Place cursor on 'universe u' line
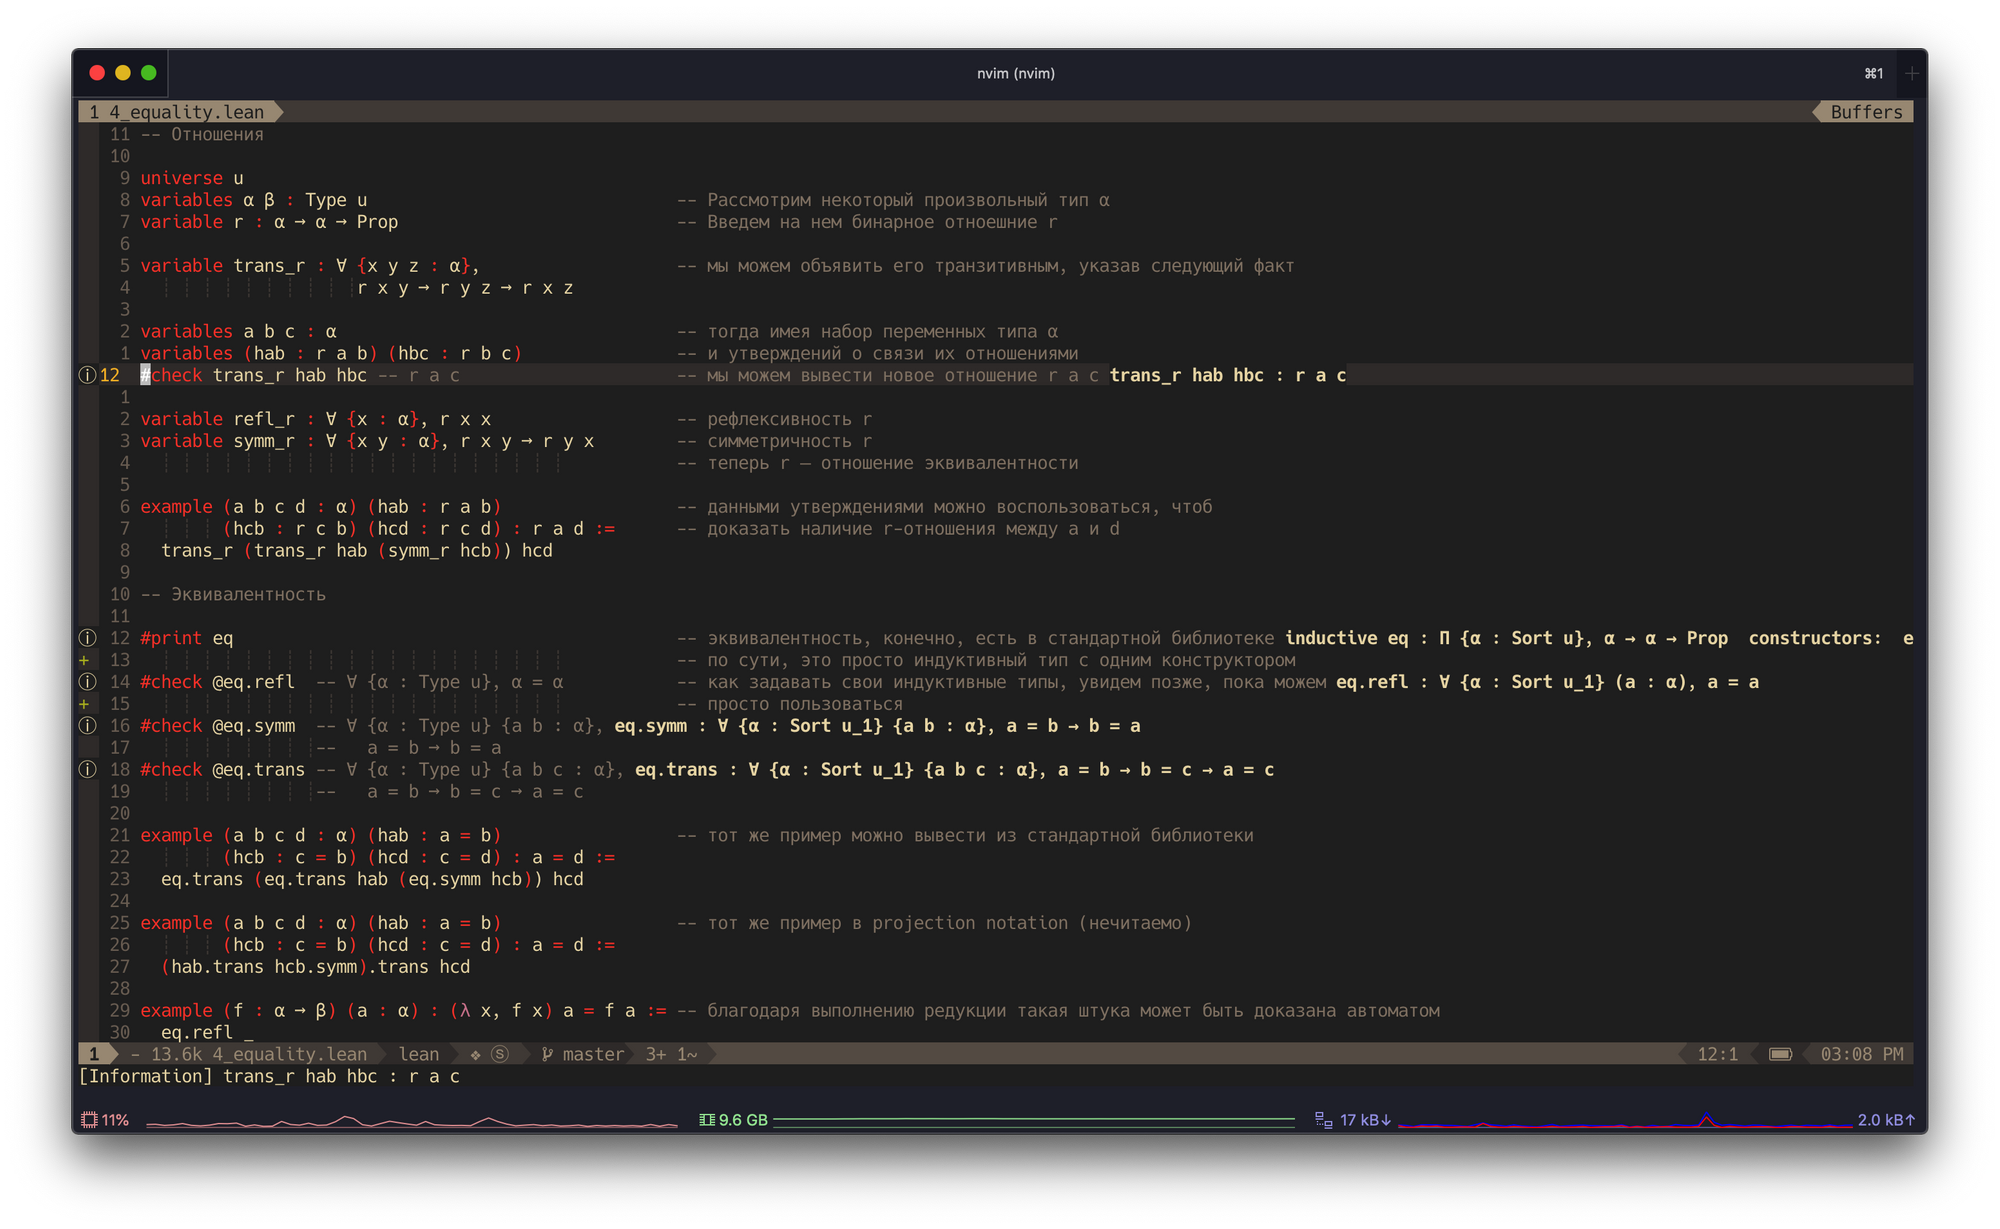 coord(191,179)
